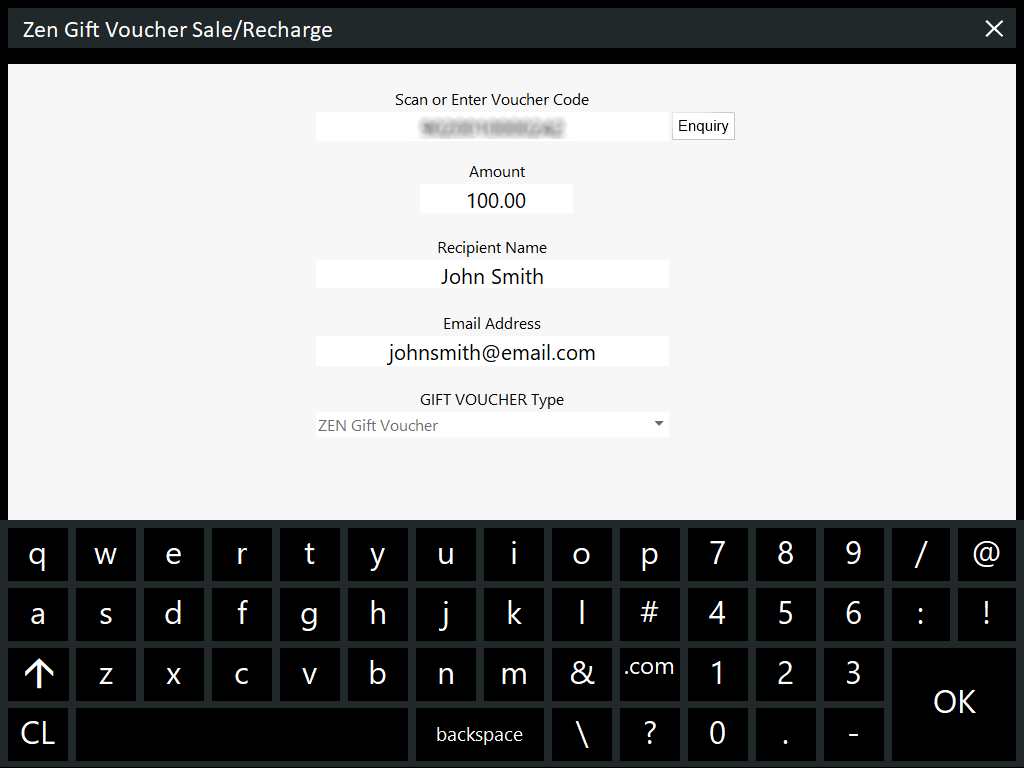Select the Recipient Name field
Image resolution: width=1024 pixels, height=768 pixels.
coord(492,275)
